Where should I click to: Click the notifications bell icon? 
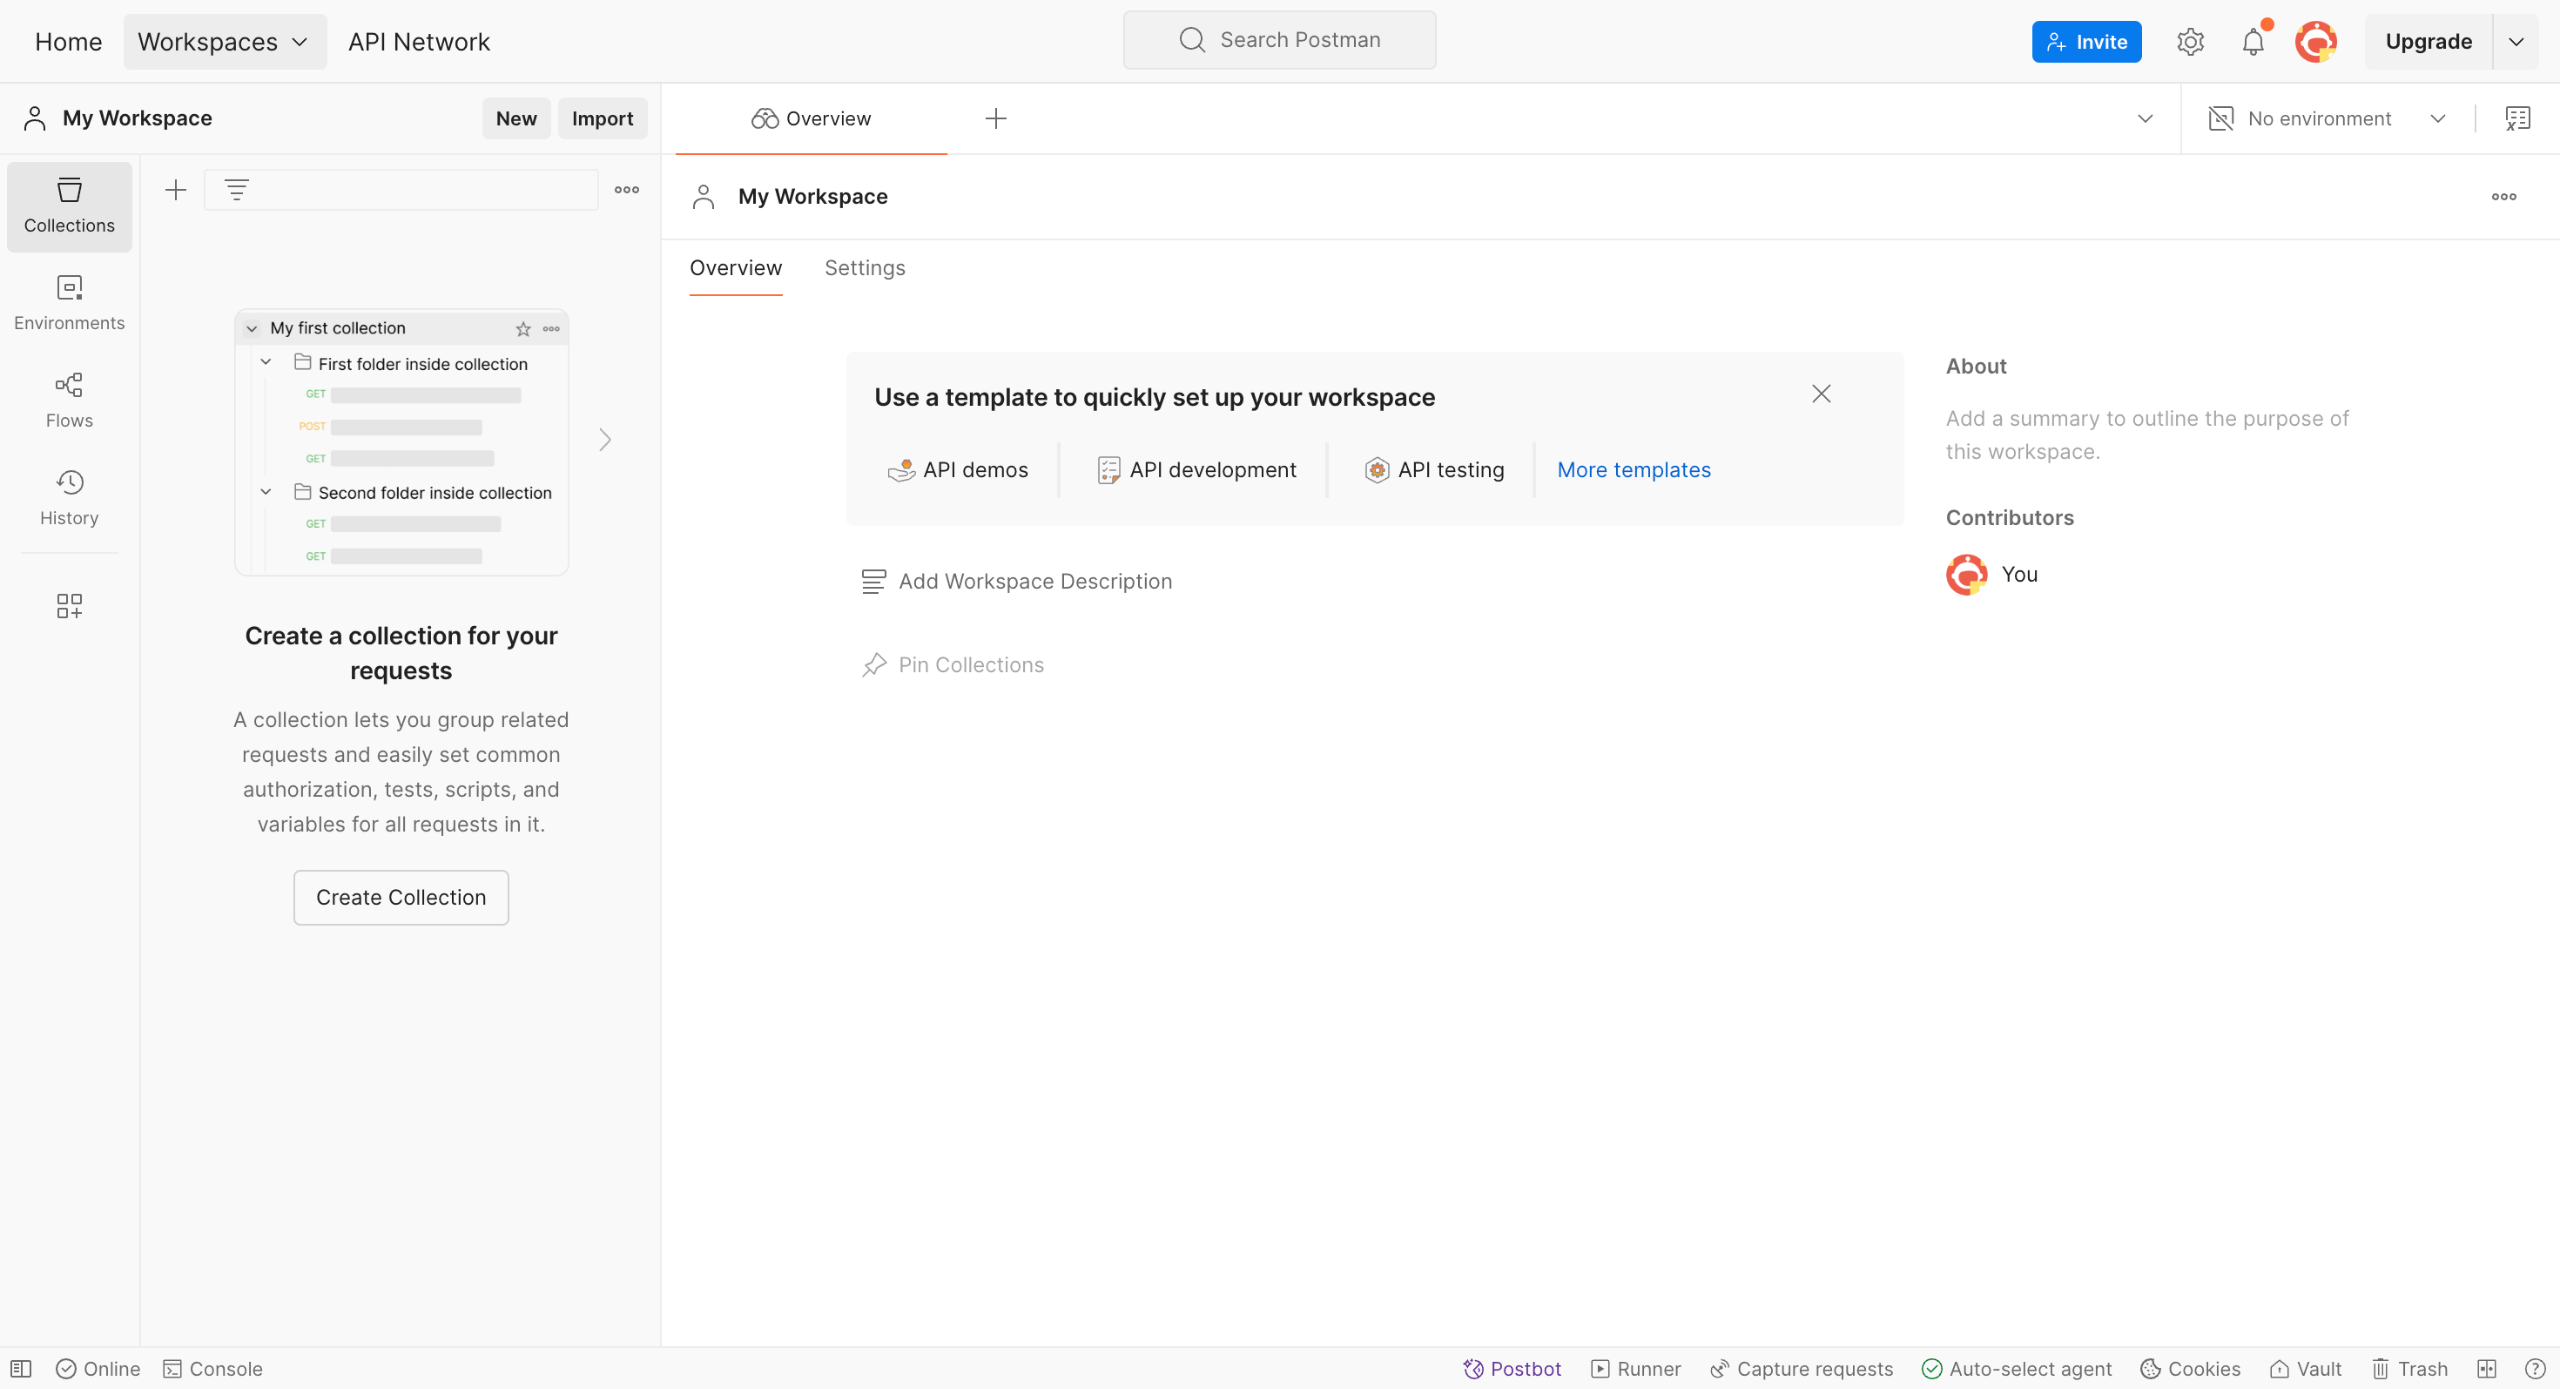(2252, 42)
